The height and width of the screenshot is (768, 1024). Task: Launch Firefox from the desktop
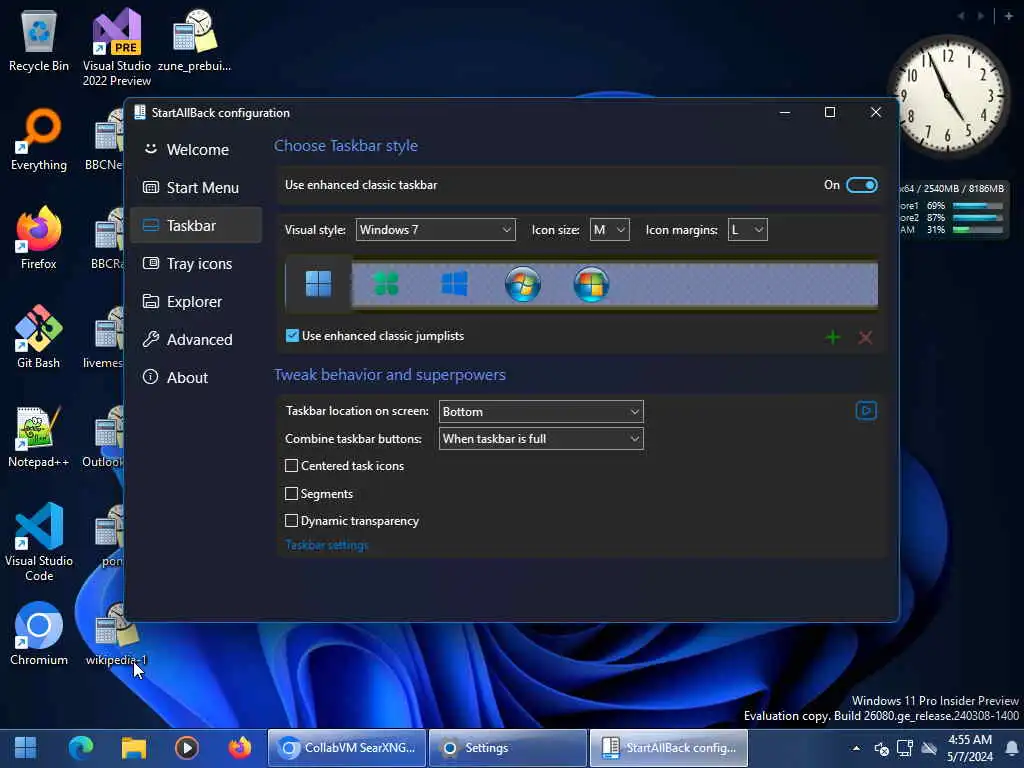39,238
